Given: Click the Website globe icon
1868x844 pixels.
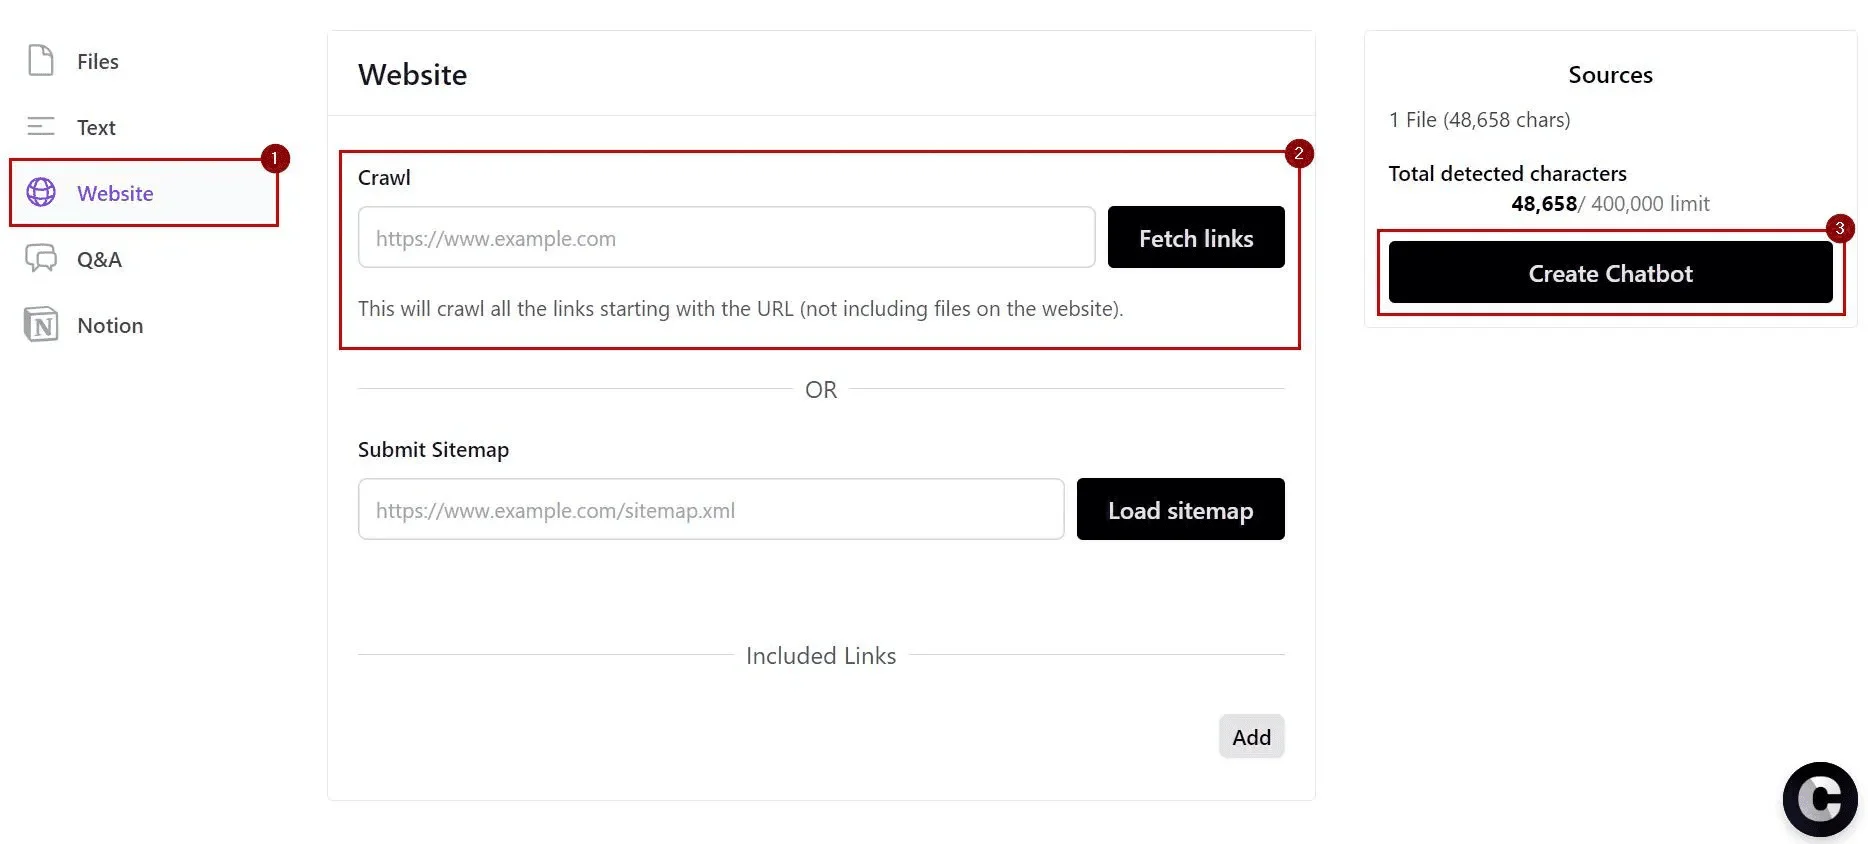Looking at the screenshot, I should 41,192.
